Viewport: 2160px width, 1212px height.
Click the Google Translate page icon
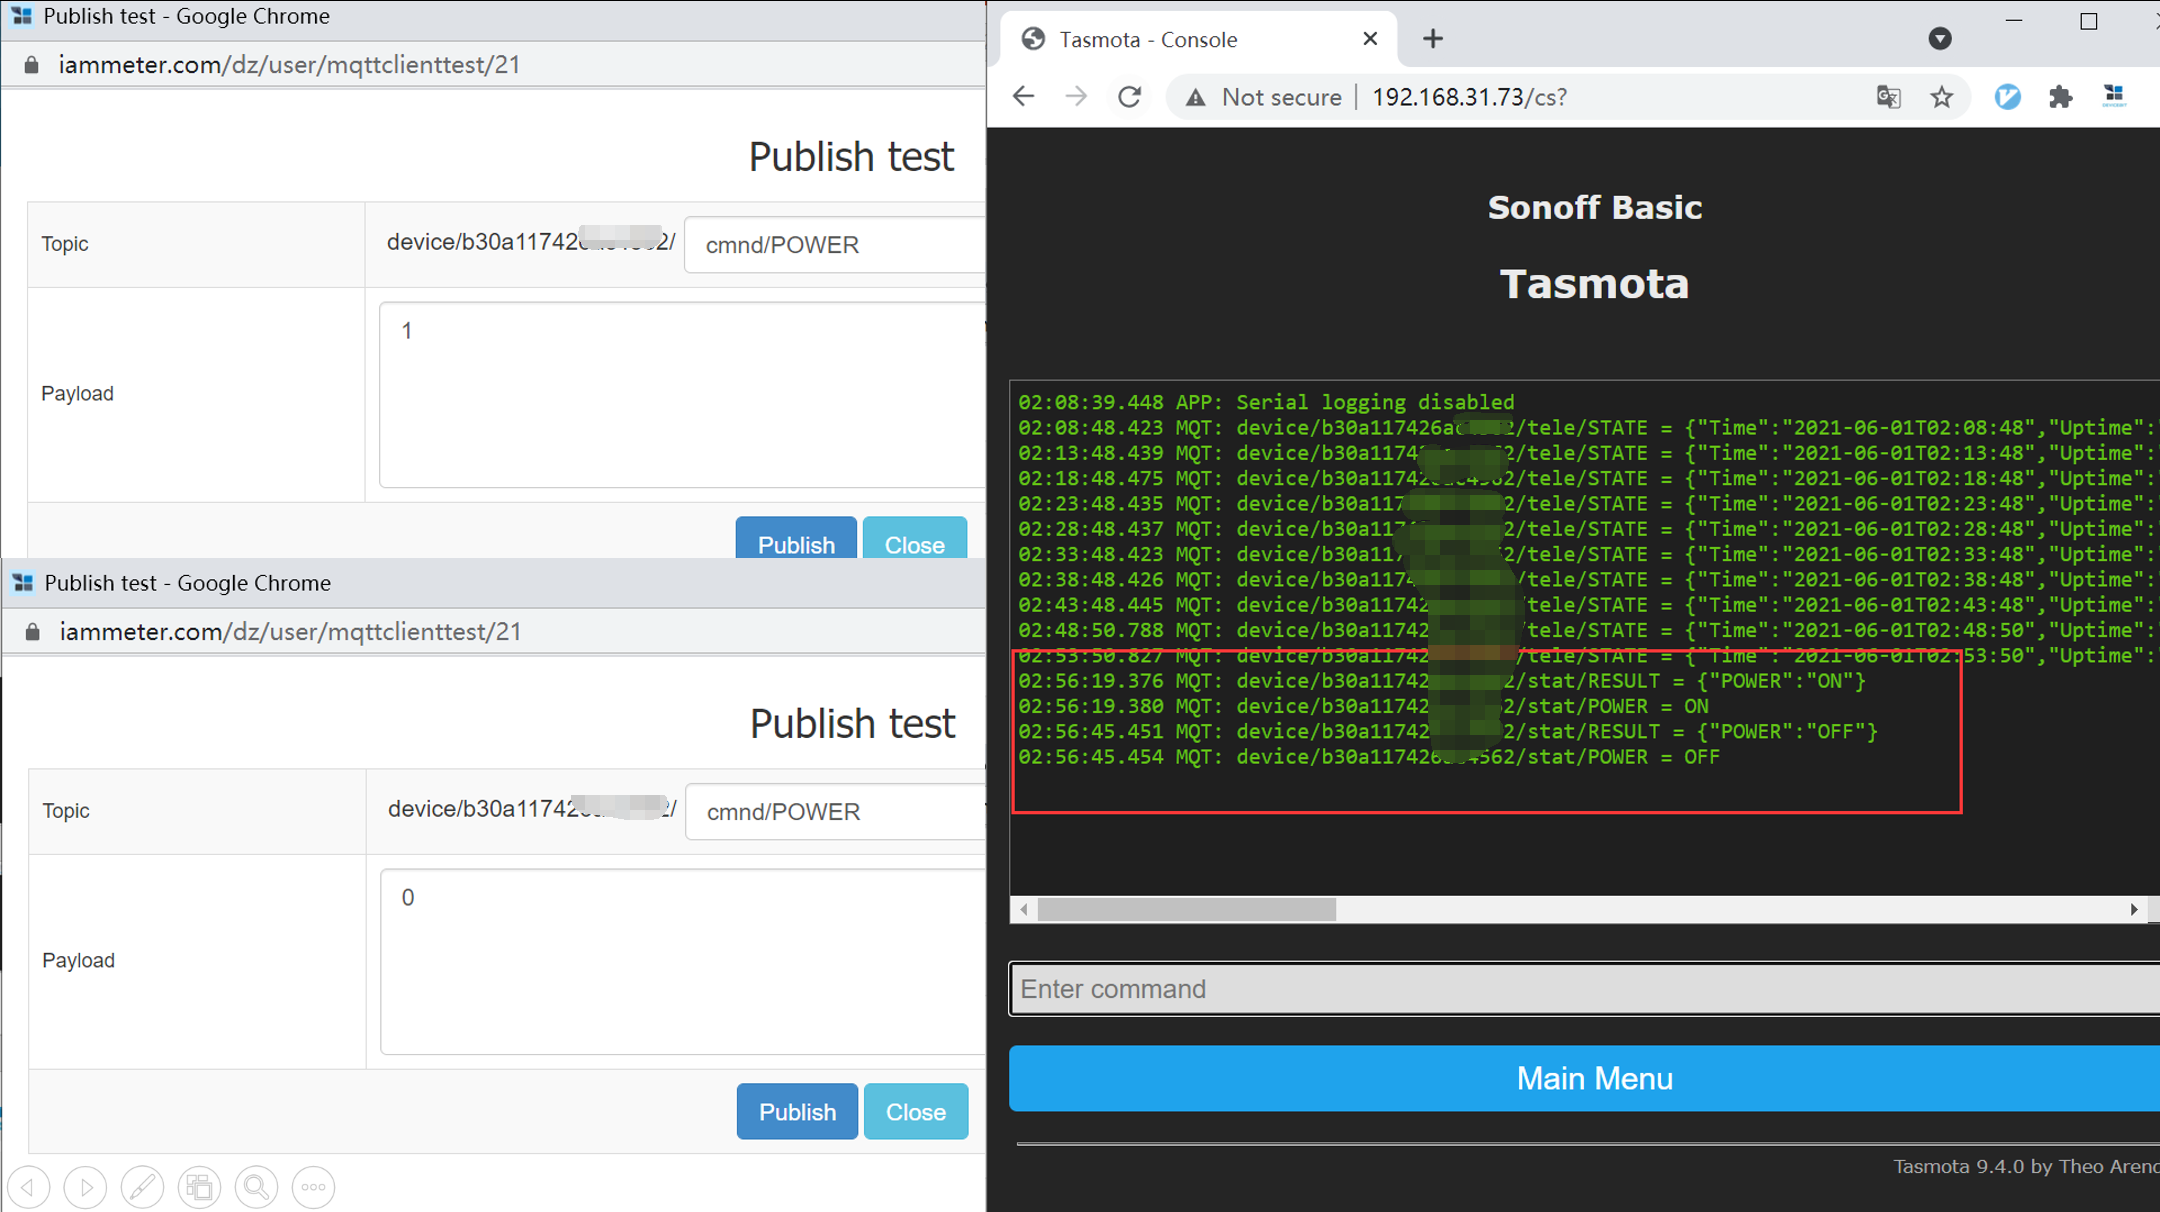click(1888, 97)
